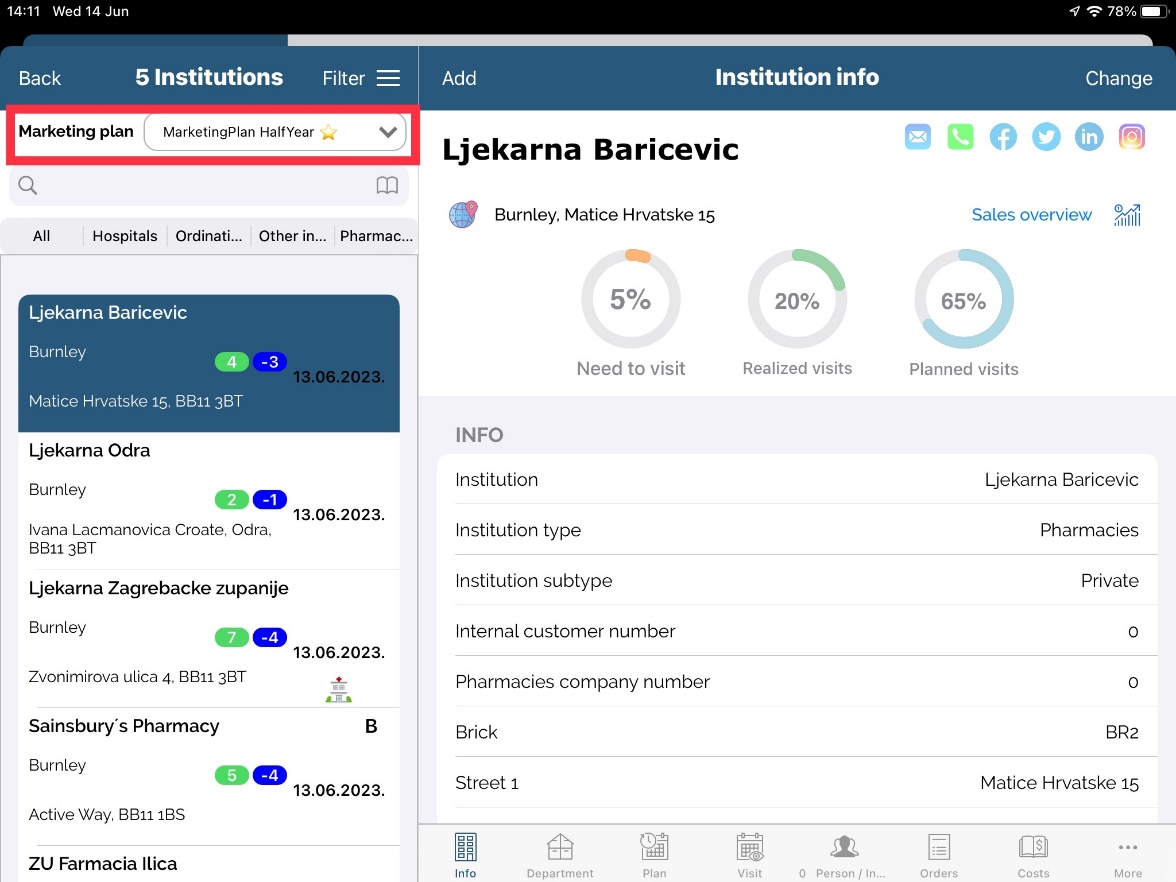Tap the Change button
This screenshot has width=1176, height=882.
[x=1118, y=78]
